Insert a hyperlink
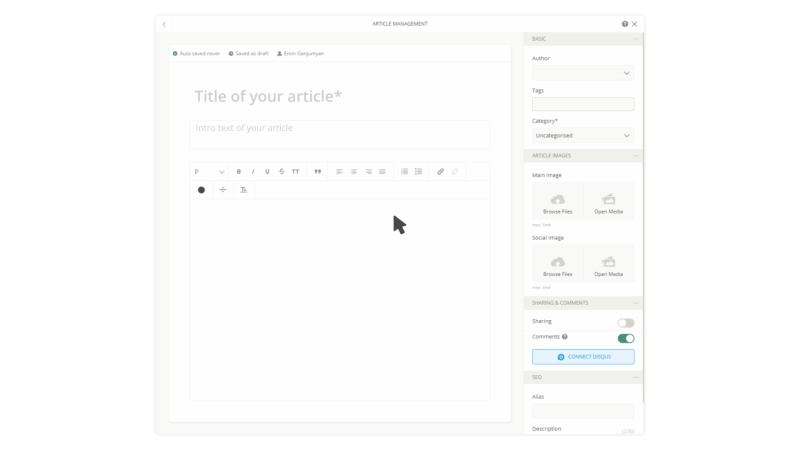The image size is (800, 450). [x=440, y=172]
